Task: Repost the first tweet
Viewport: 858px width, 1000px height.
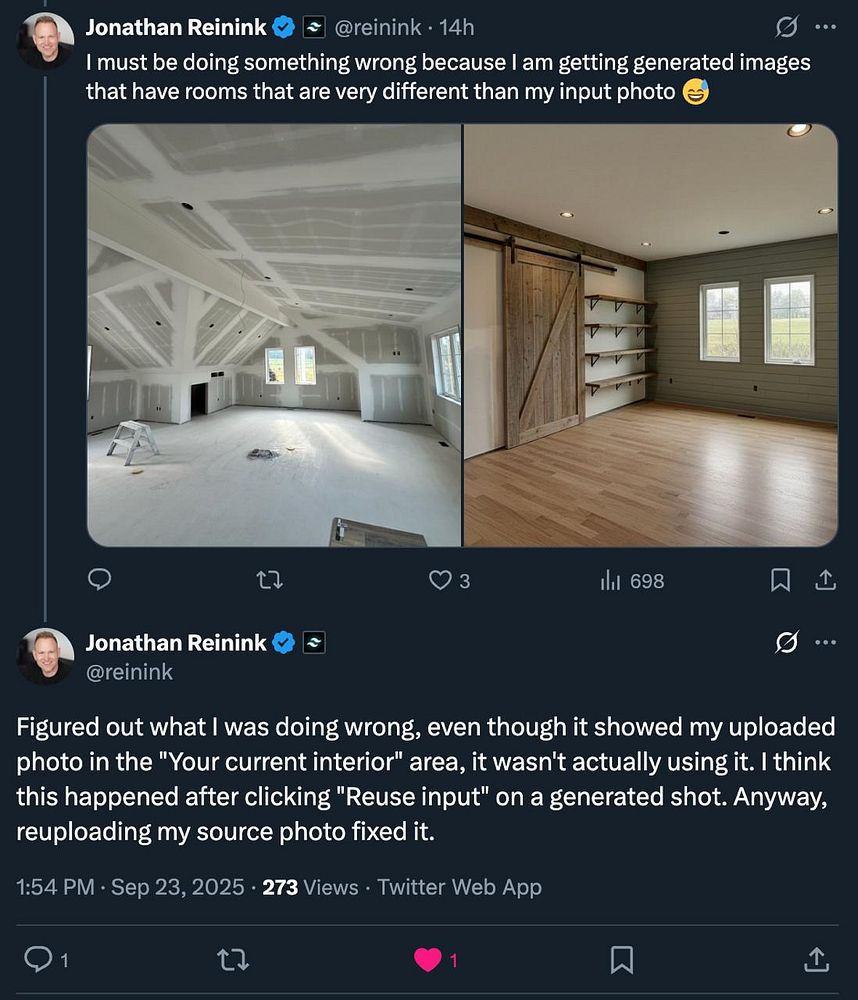Action: coord(269,580)
